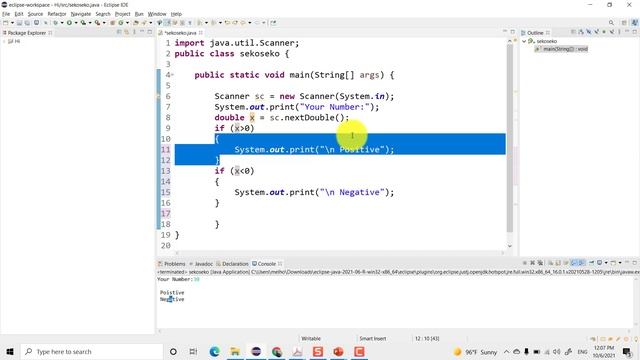This screenshot has width=640, height=360.
Task: Close the sekoseko.java editor tab
Action: [201, 33]
